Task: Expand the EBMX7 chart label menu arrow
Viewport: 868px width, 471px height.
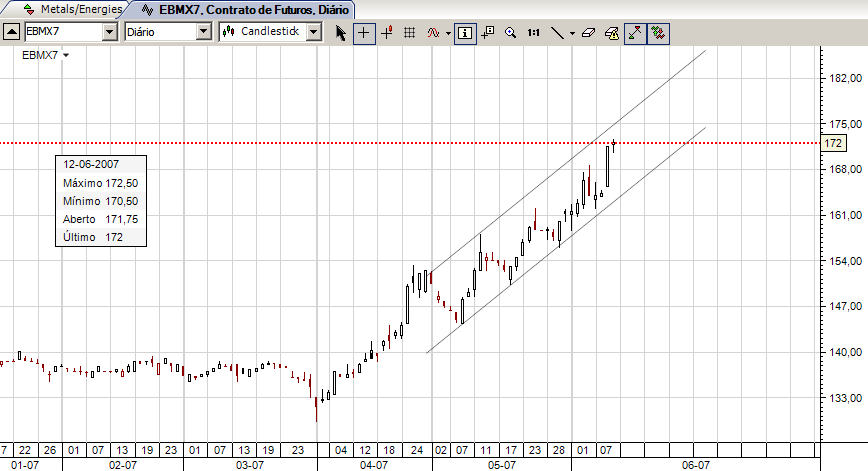Action: coord(66,55)
